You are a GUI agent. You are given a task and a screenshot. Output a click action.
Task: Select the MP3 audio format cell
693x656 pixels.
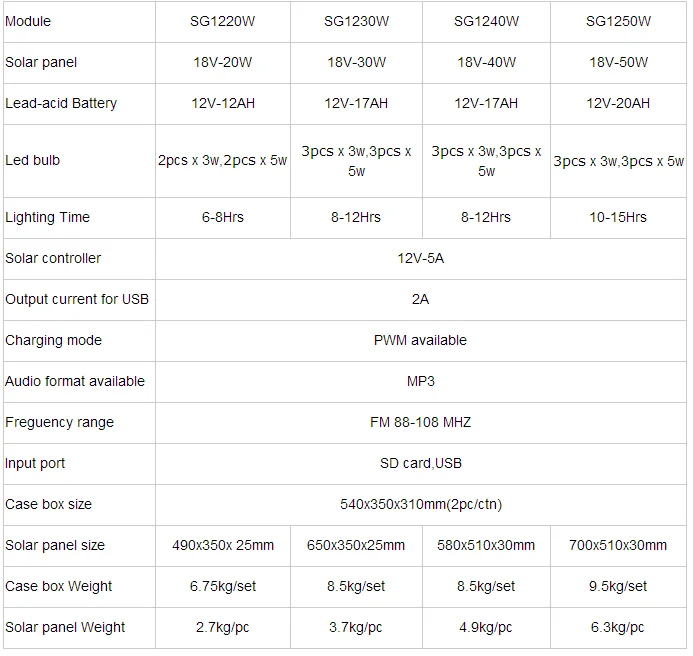tap(420, 381)
